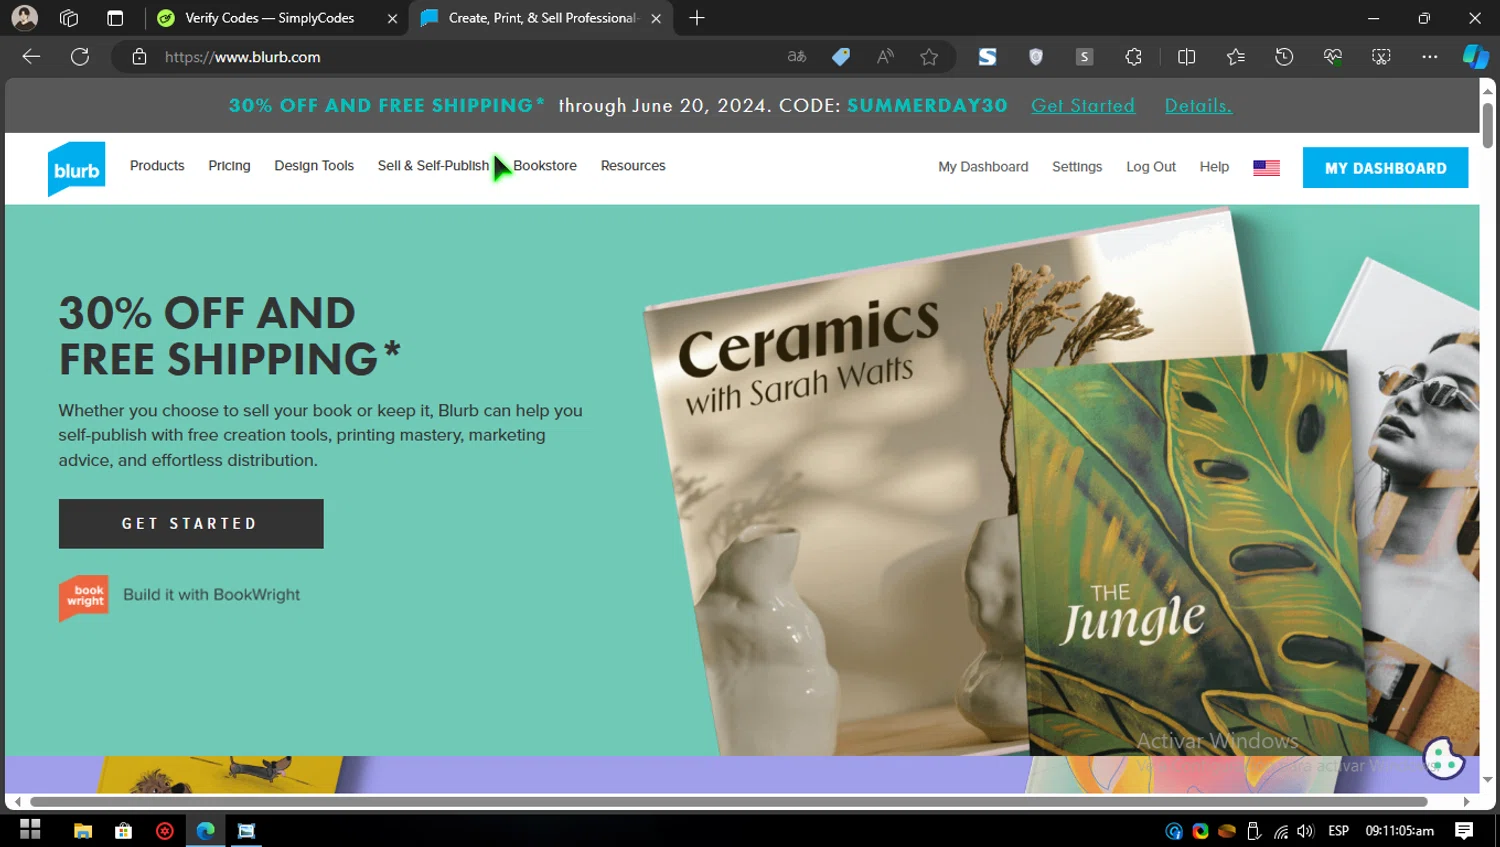Click The Jungle book cover
The width and height of the screenshot is (1500, 847).
pyautogui.click(x=1190, y=555)
